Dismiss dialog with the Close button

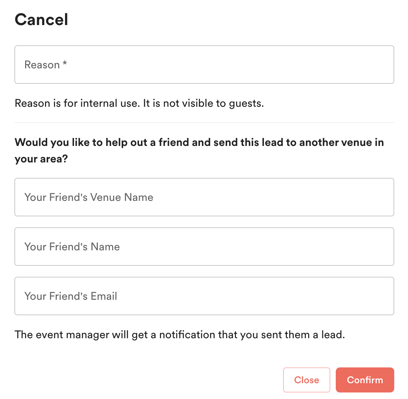click(x=306, y=380)
